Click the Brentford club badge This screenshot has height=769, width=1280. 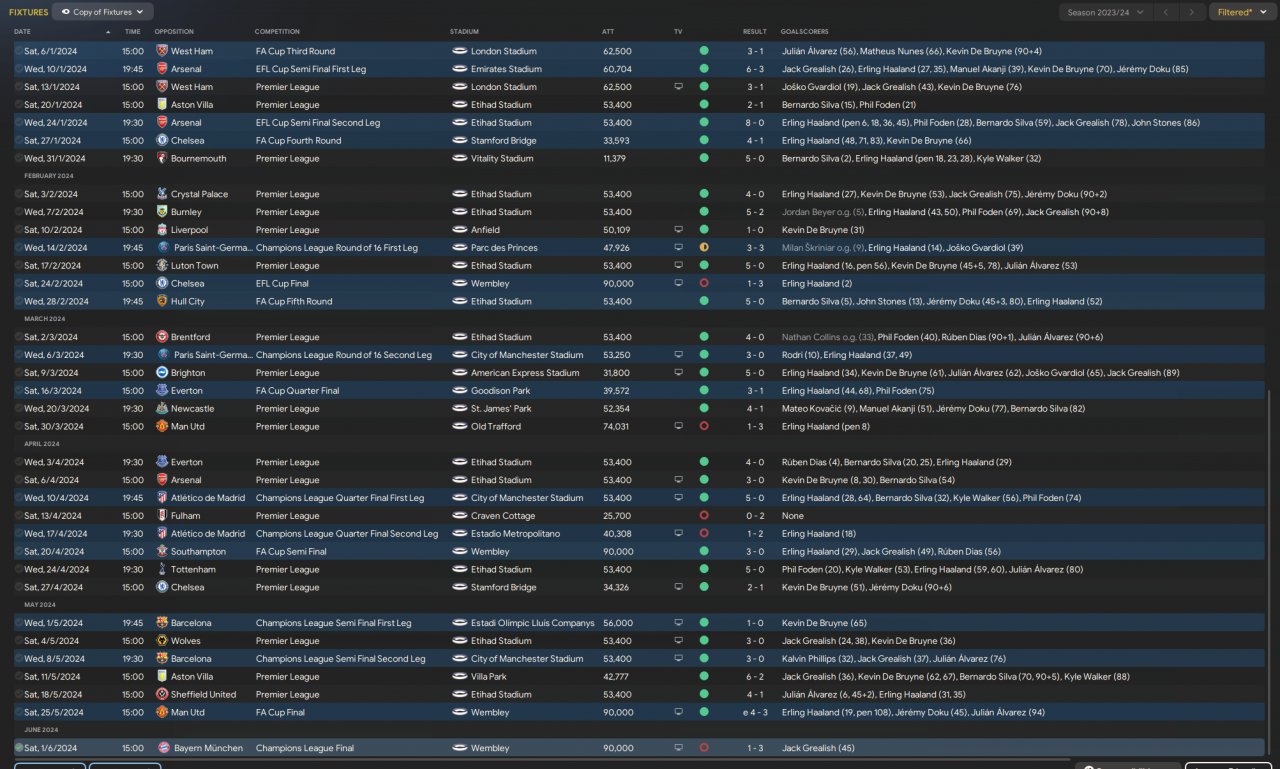click(162, 337)
